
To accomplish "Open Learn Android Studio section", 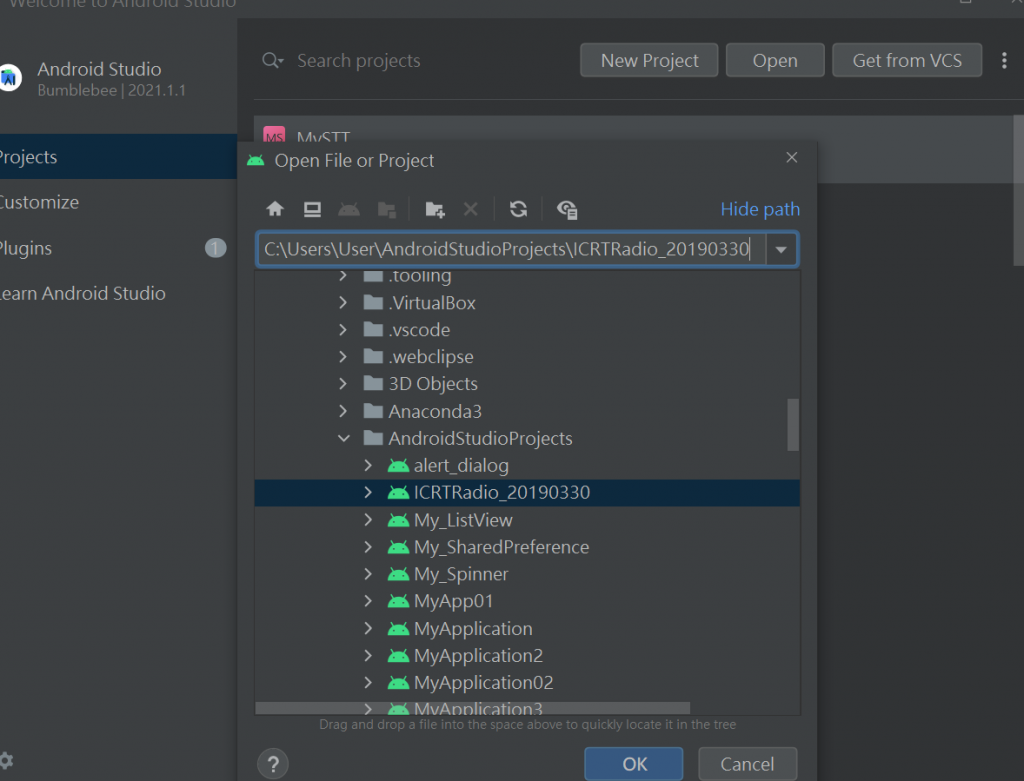I will coord(118,293).
